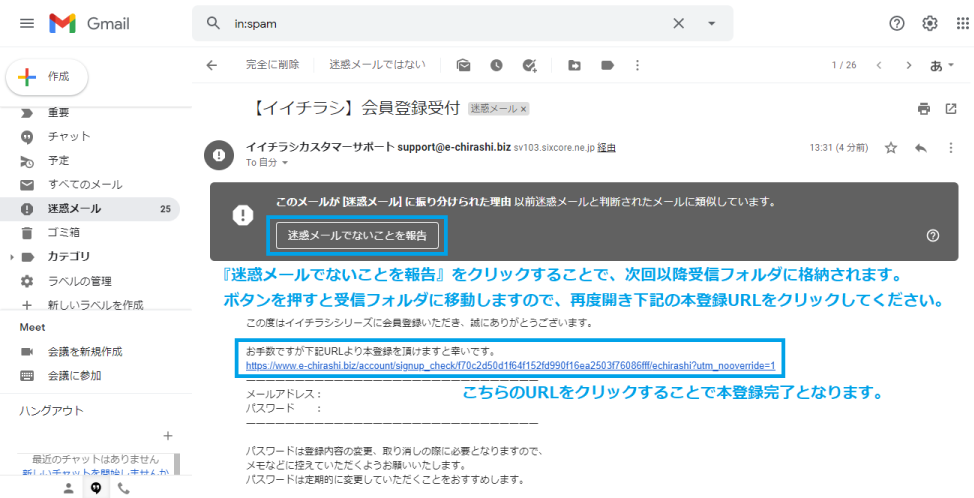Expand recipient details next to To 自分
Image resolution: width=974 pixels, height=498 pixels.
point(285,163)
